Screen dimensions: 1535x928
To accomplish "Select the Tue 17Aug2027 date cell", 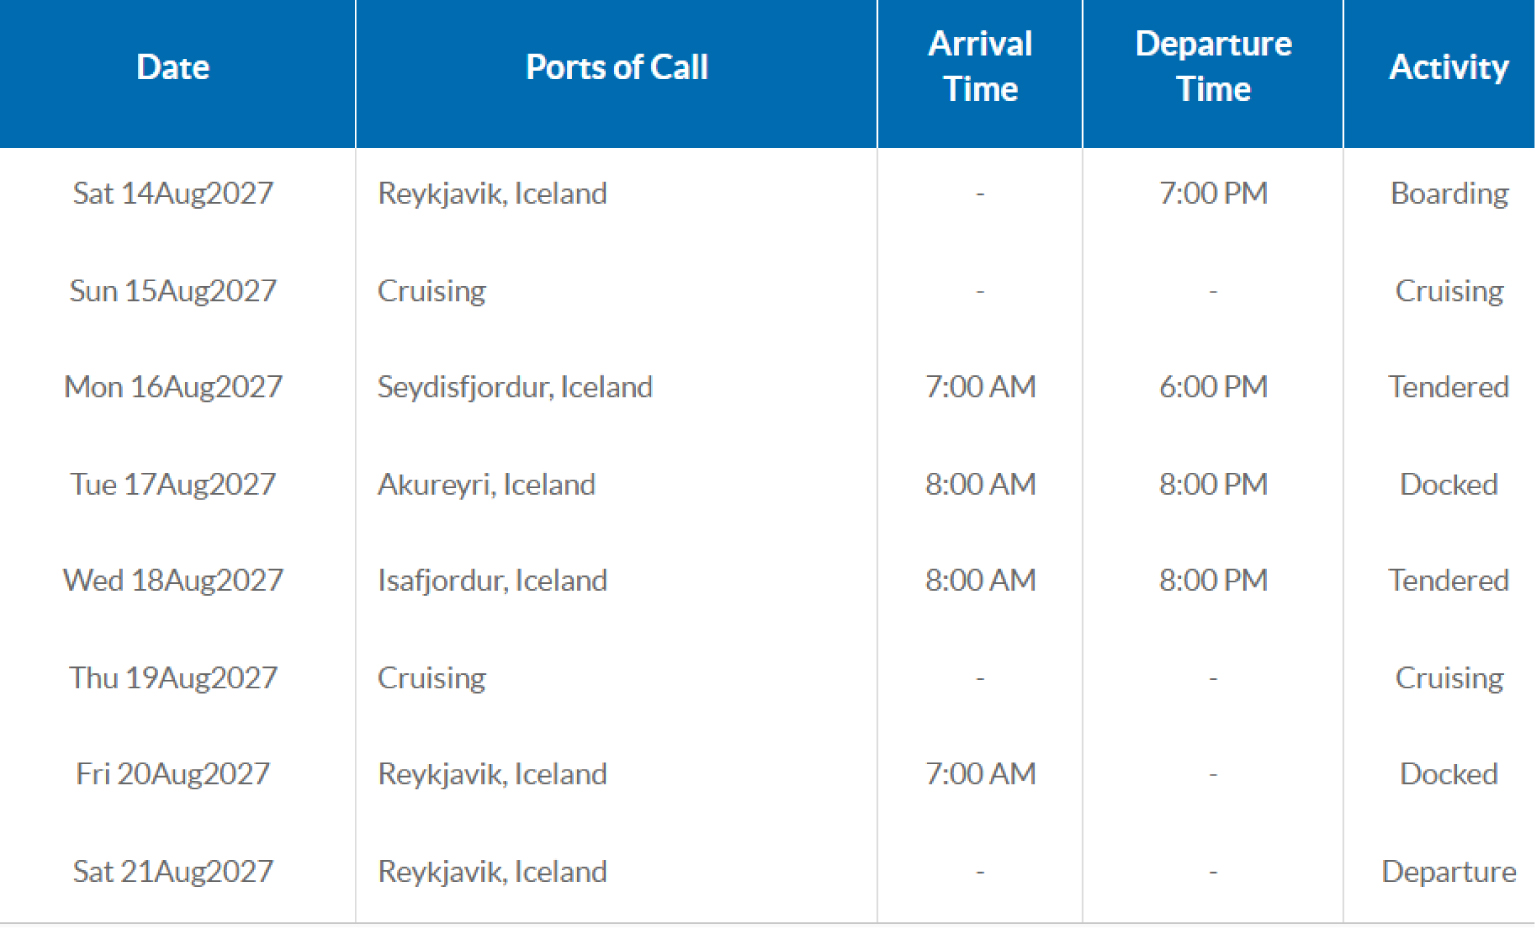I will click(x=173, y=484).
